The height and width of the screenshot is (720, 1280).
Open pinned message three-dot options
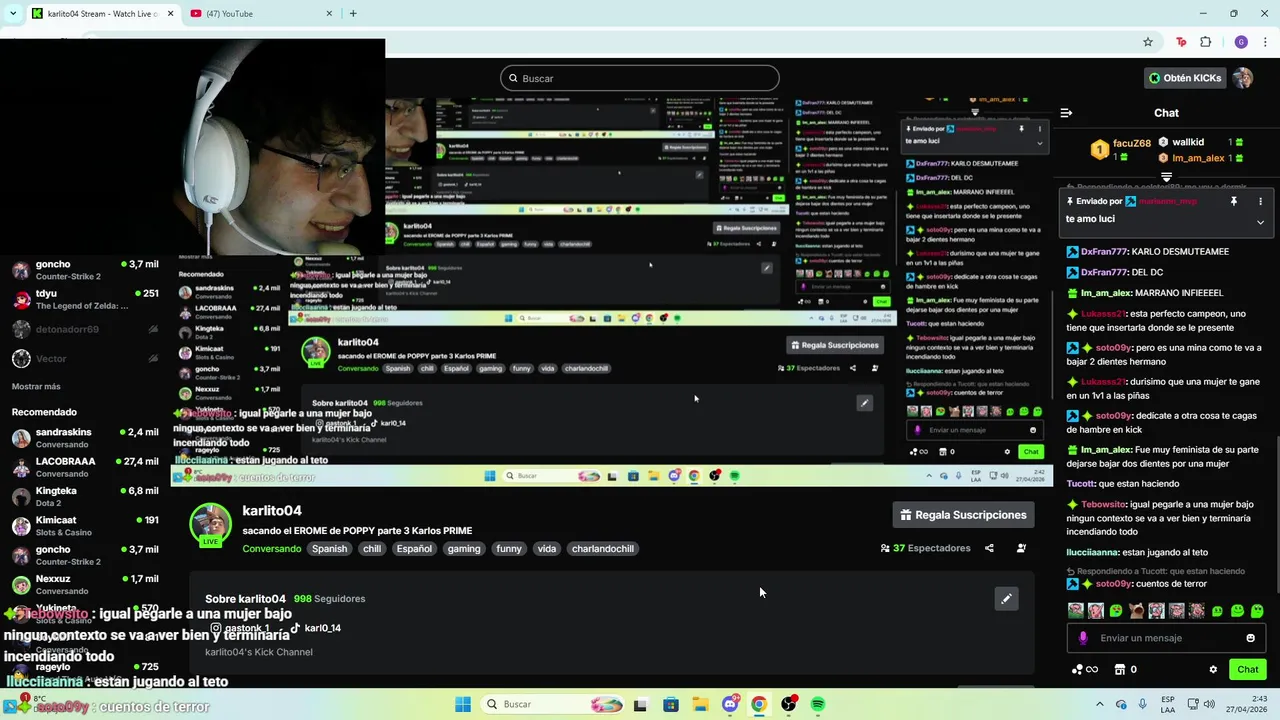coord(1260,201)
